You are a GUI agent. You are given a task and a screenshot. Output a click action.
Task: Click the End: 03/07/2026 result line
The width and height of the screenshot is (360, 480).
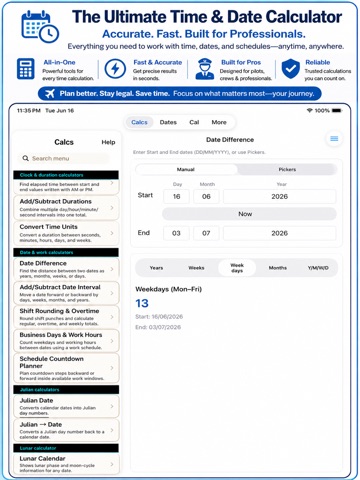pyautogui.click(x=158, y=327)
